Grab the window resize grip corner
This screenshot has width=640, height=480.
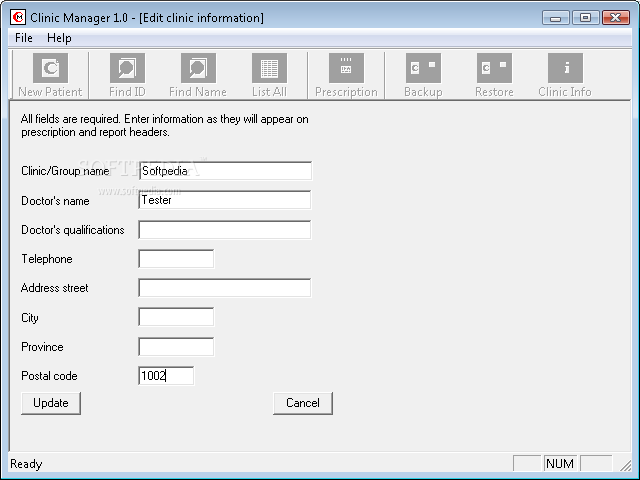tap(625, 465)
